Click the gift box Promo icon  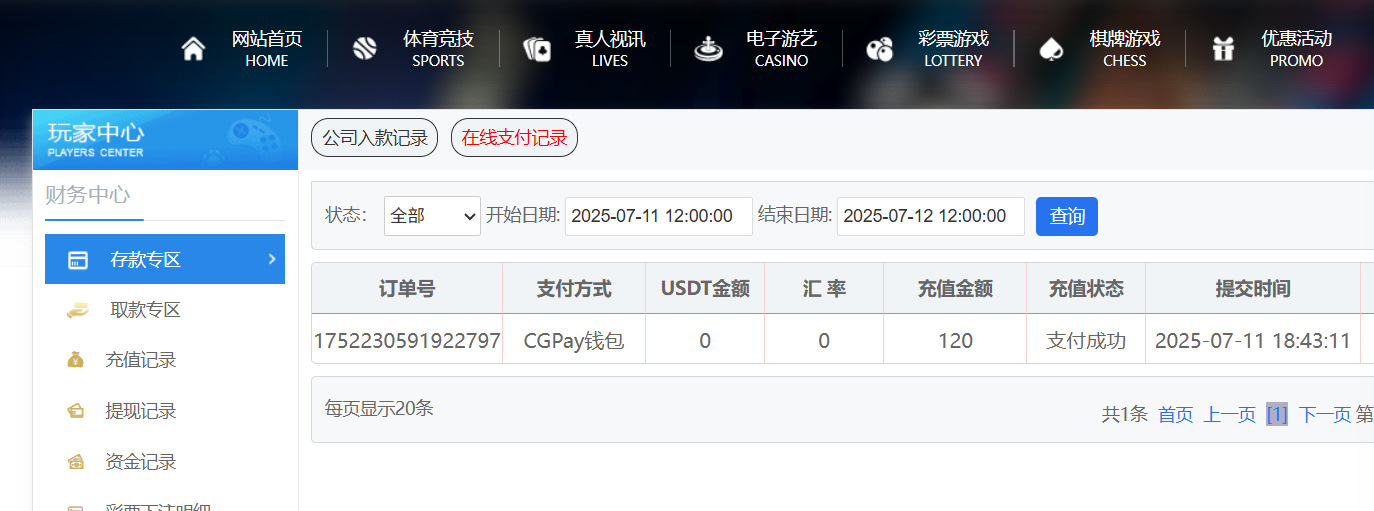coord(1223,49)
